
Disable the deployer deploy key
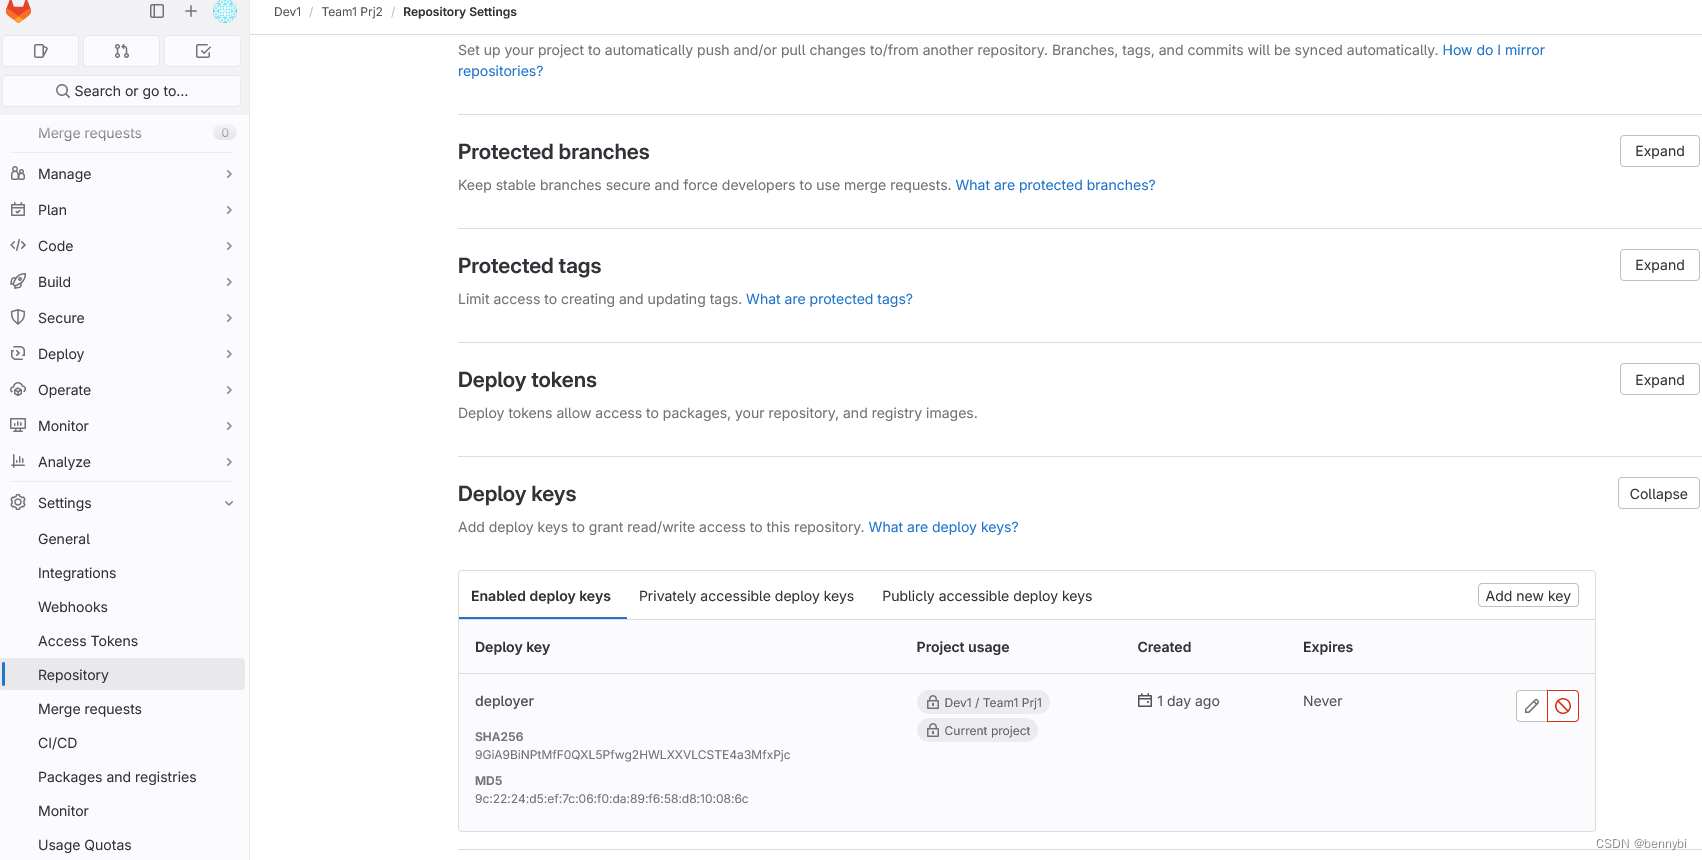1563,706
